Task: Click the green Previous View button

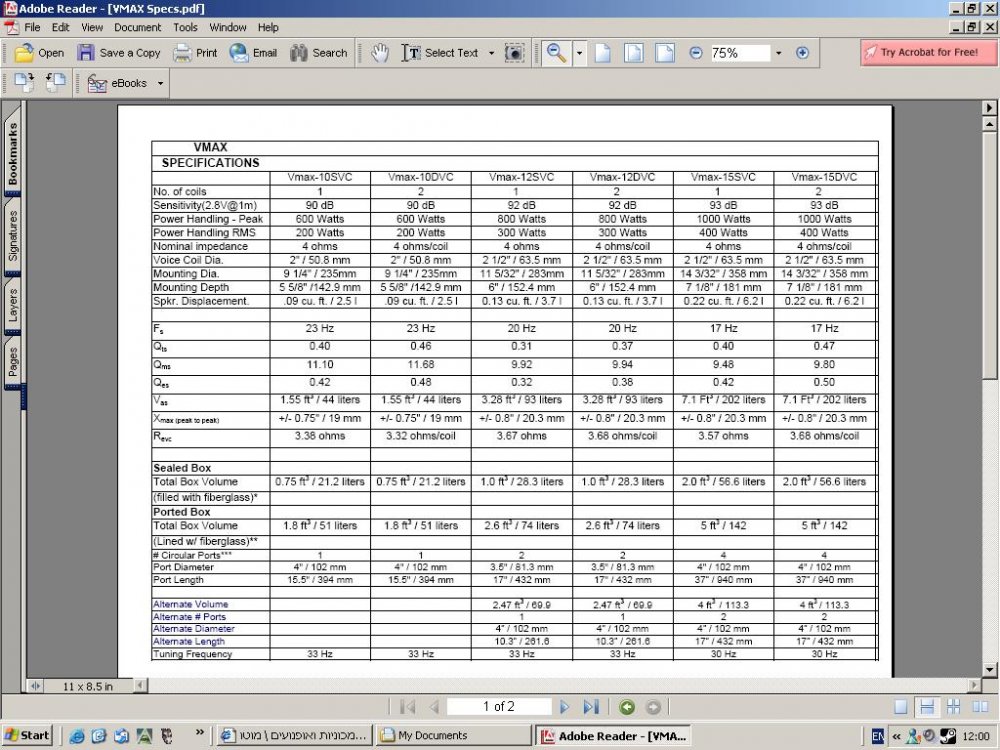Action: [627, 707]
